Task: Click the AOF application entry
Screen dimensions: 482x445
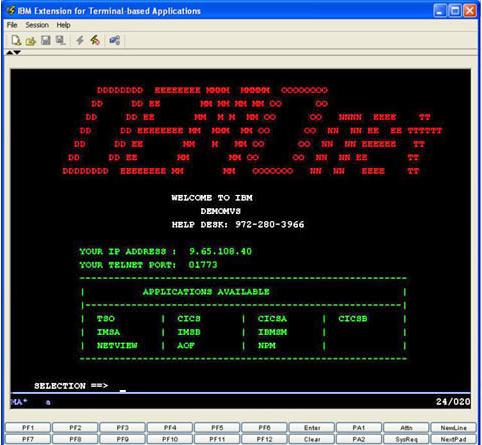Action: (186, 345)
